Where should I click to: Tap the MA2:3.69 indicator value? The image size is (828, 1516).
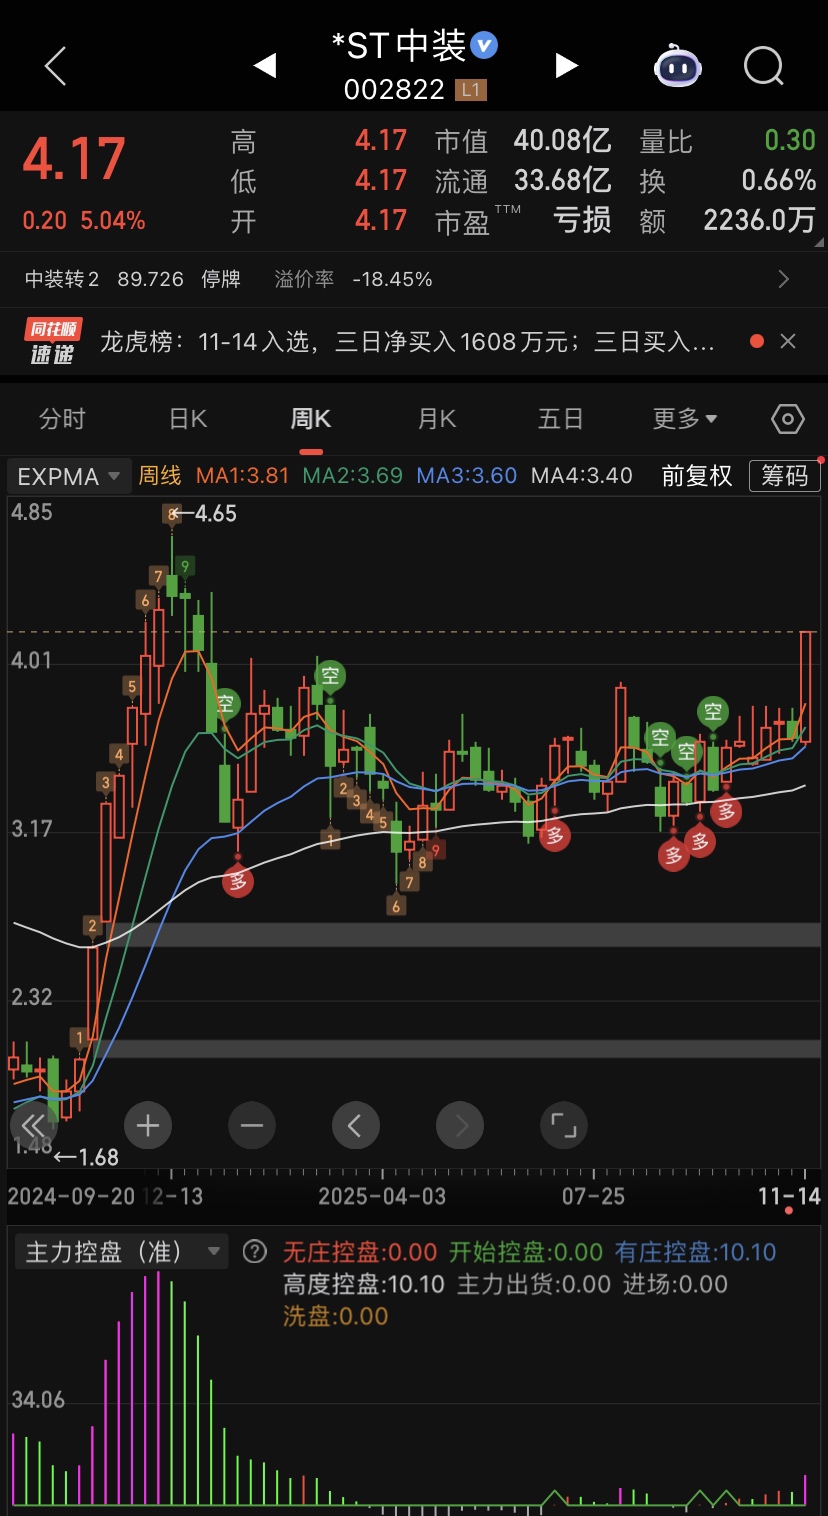point(353,476)
